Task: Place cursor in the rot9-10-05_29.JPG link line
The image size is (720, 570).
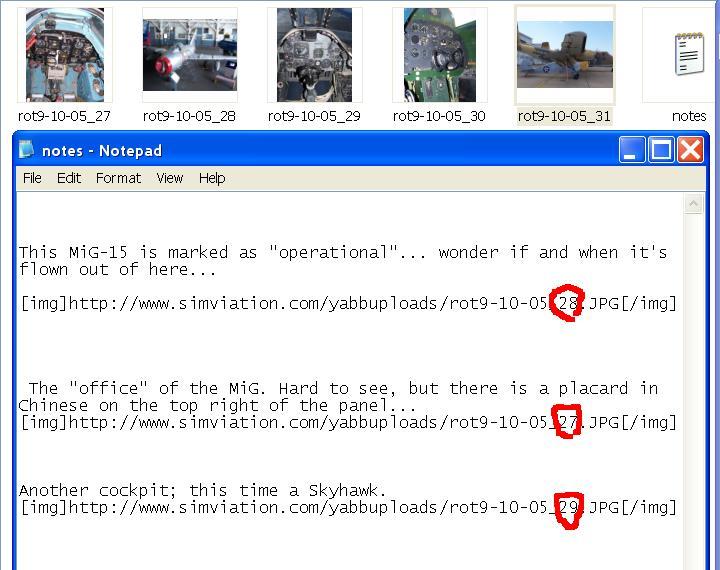Action: (349, 508)
